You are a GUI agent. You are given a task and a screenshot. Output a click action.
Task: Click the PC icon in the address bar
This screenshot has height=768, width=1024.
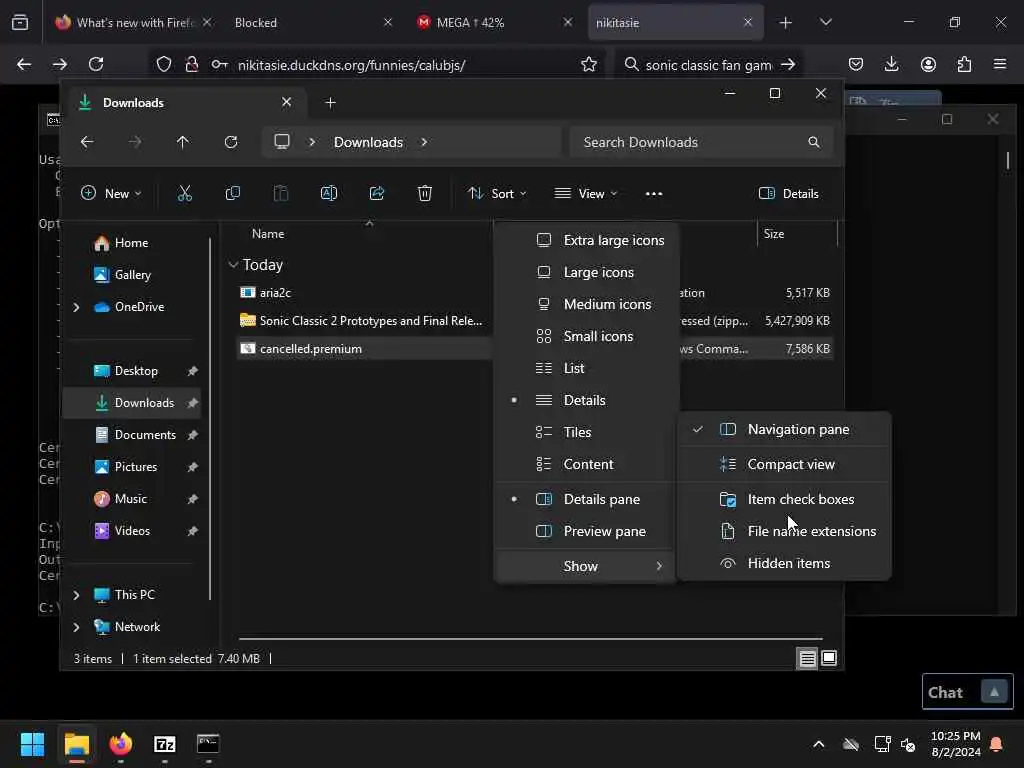pyautogui.click(x=282, y=142)
